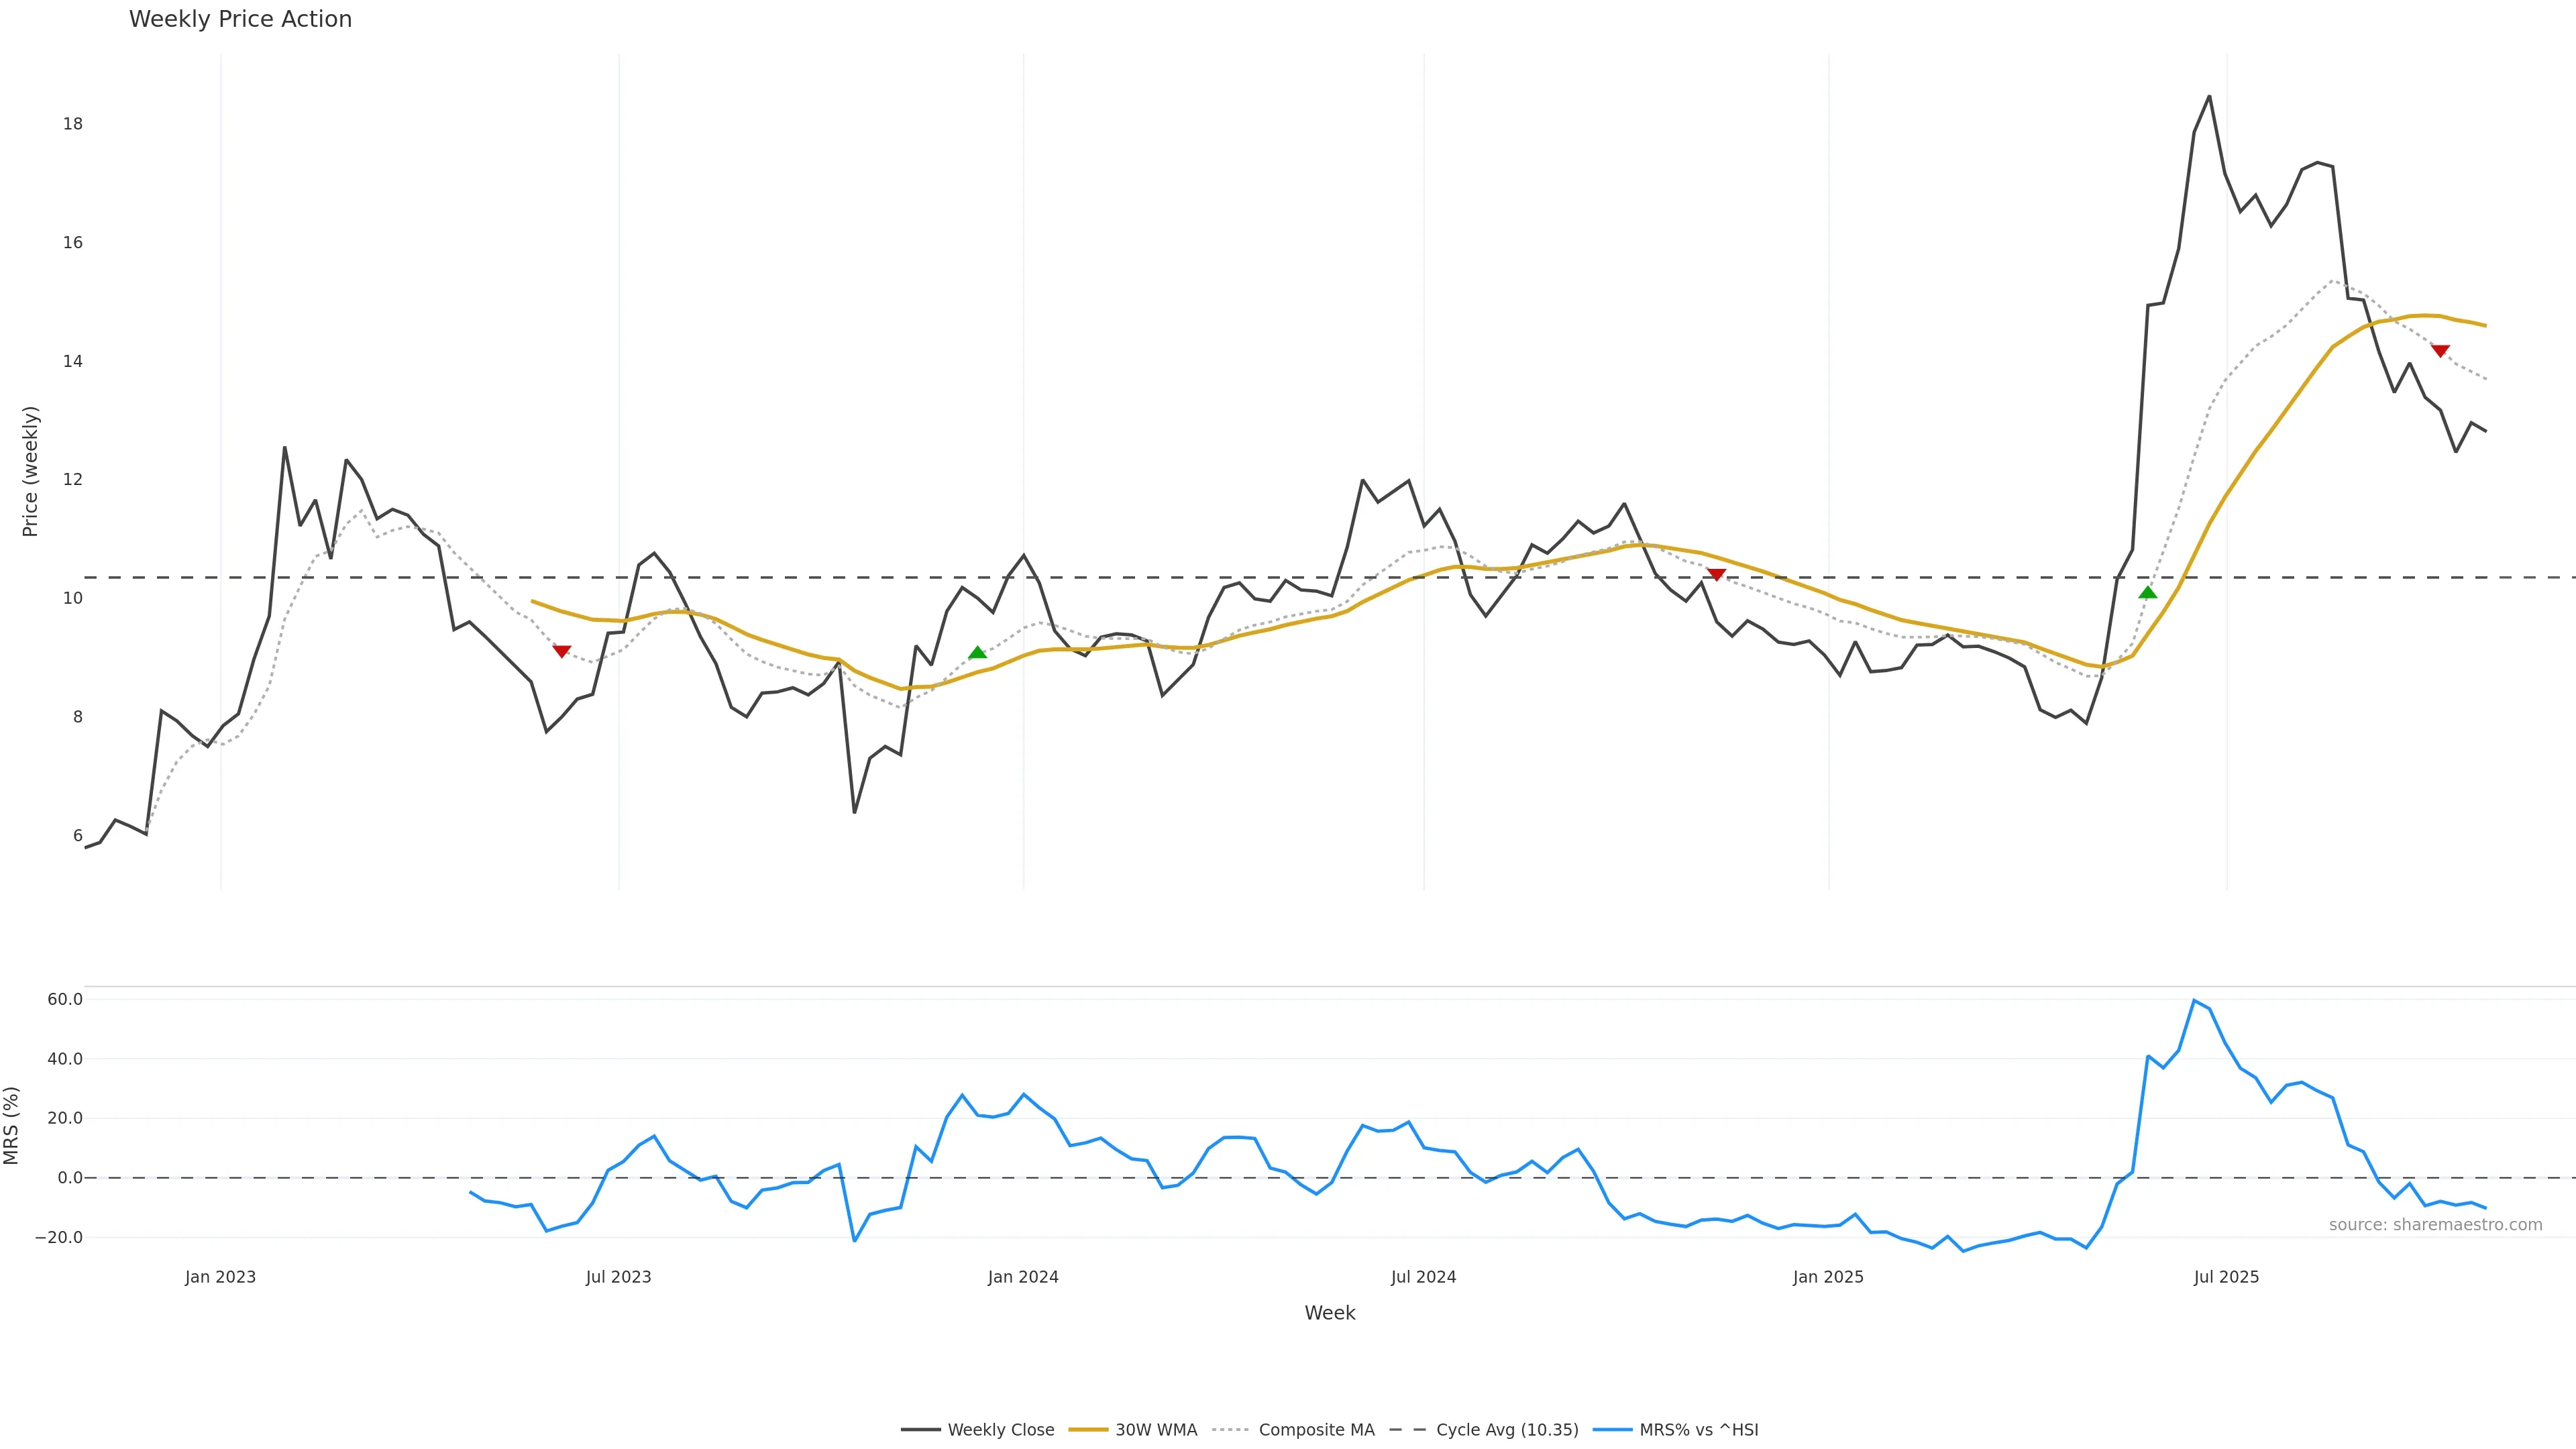2576x1449 pixels.
Task: Click the Jan 2025 x-axis label
Action: click(1828, 1277)
